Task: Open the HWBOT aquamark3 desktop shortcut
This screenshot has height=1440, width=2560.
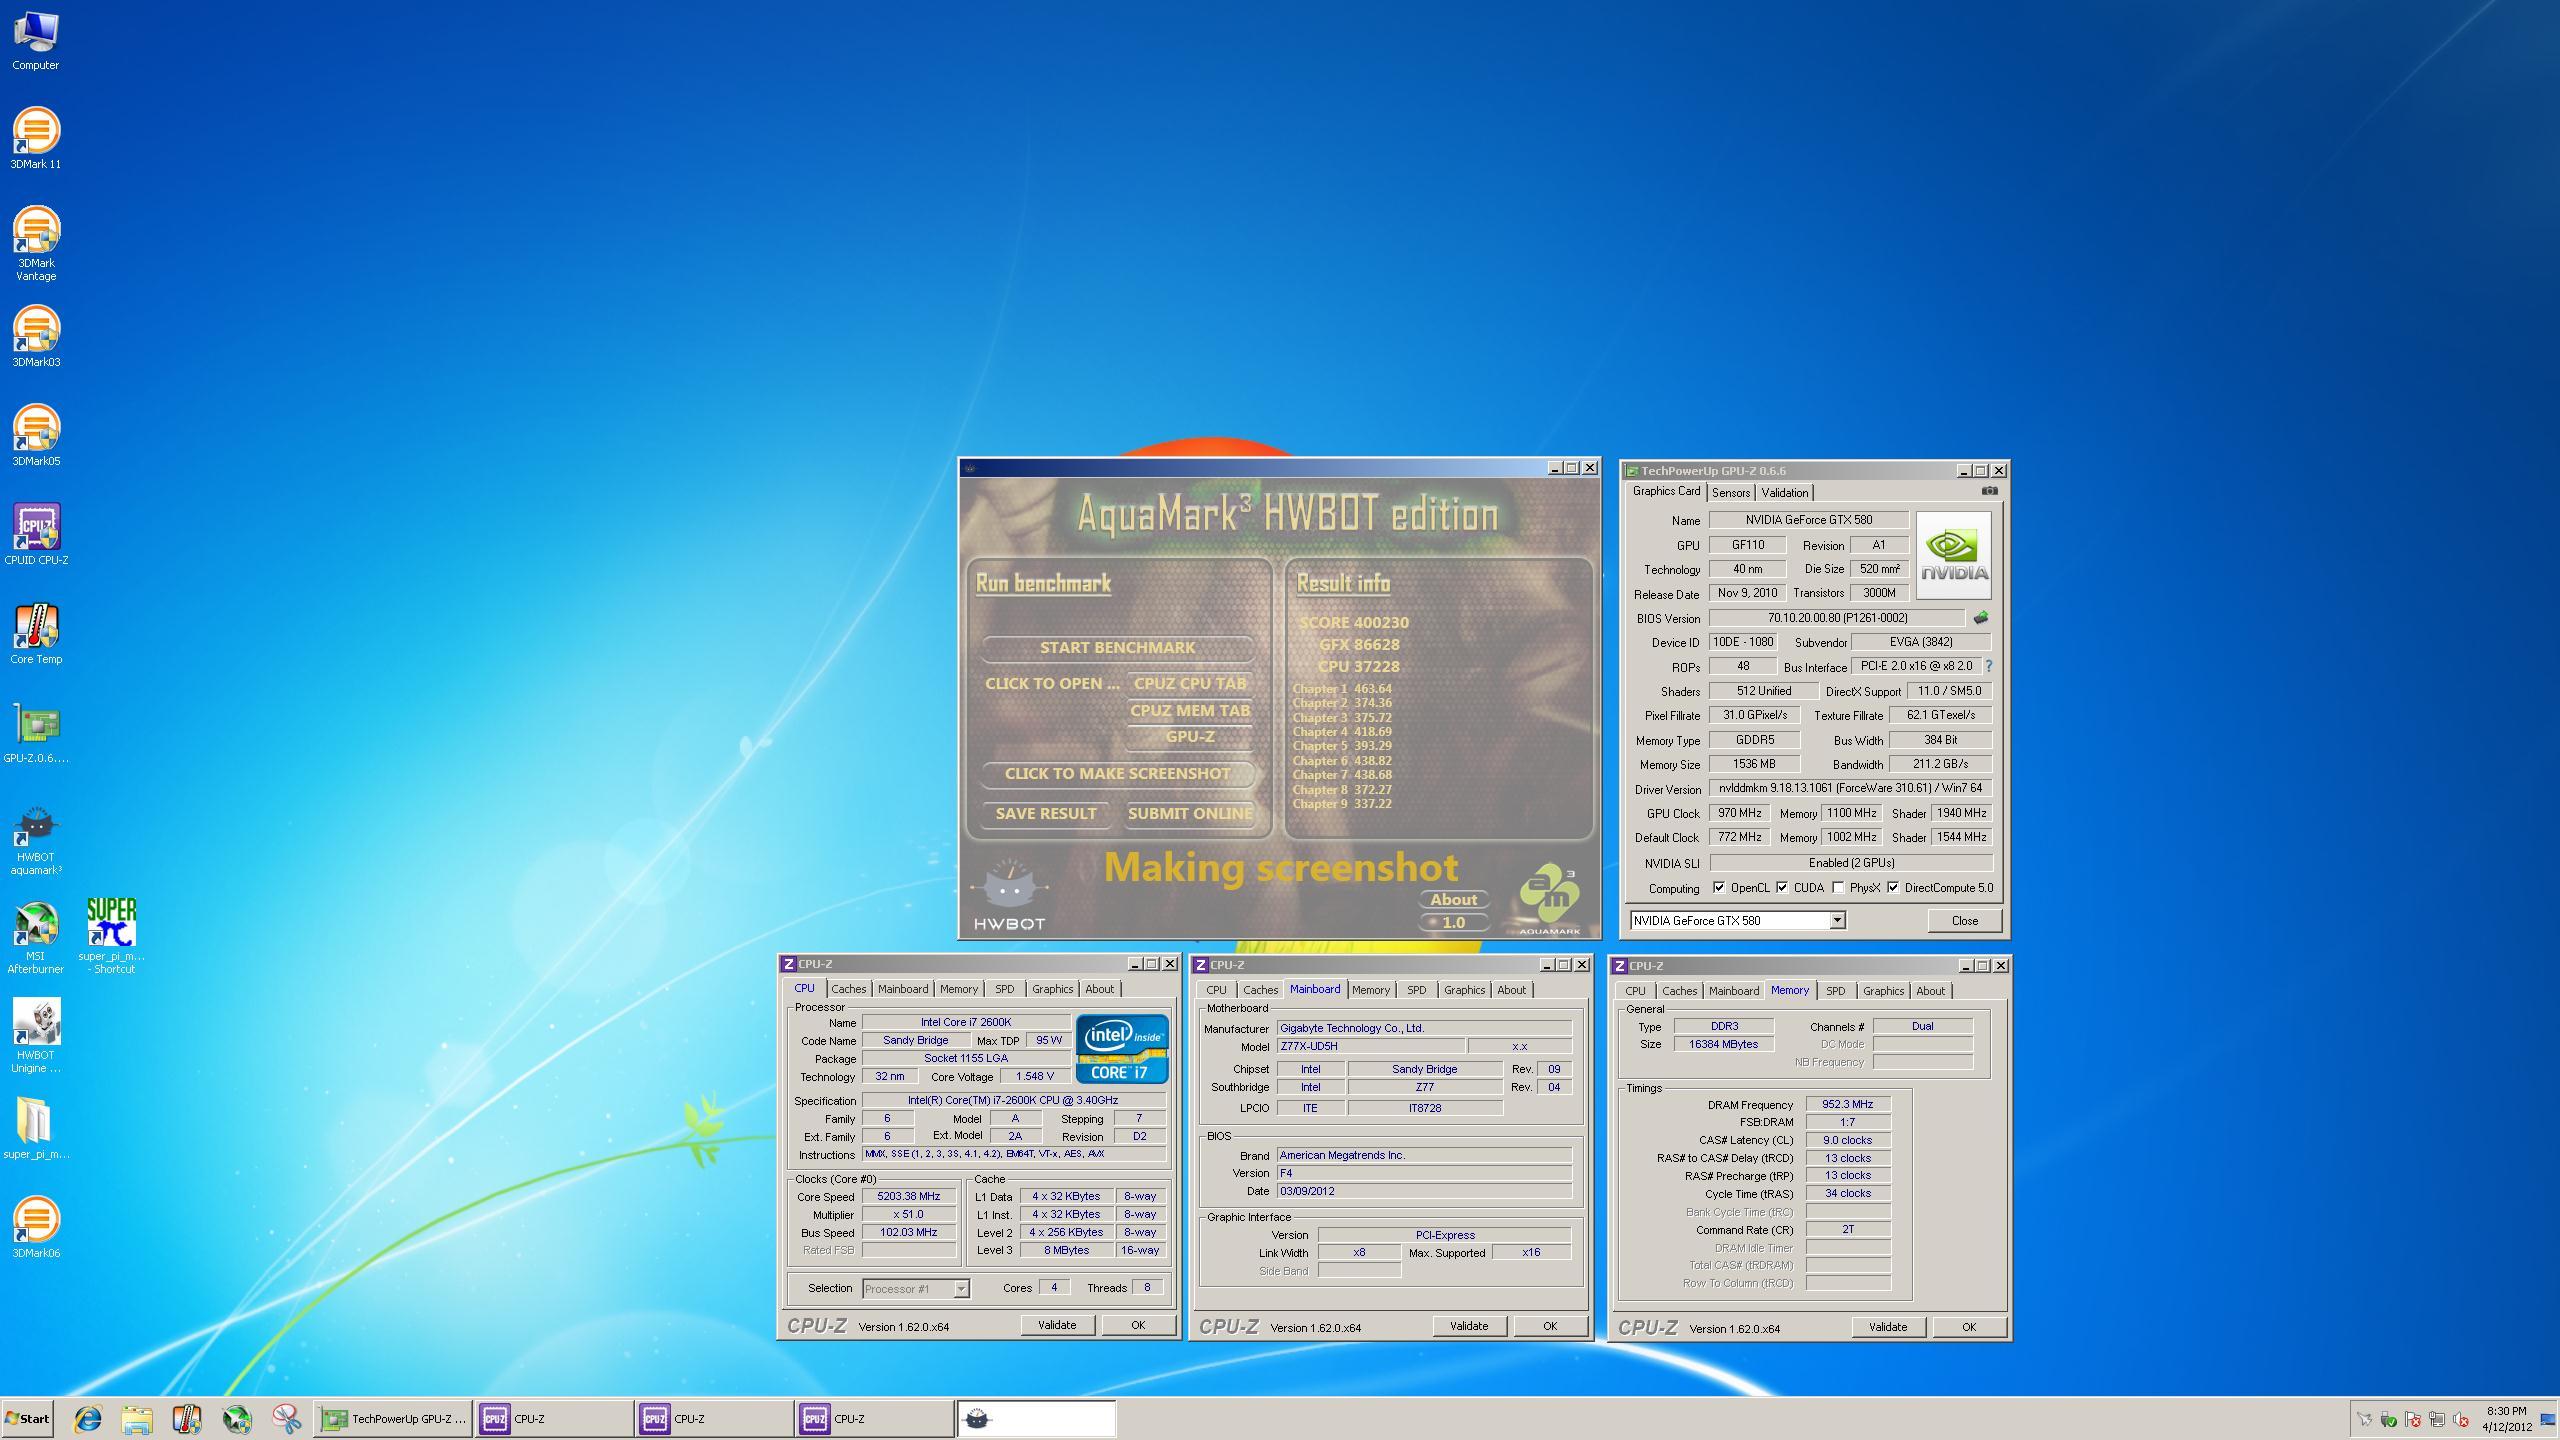Action: tap(36, 839)
